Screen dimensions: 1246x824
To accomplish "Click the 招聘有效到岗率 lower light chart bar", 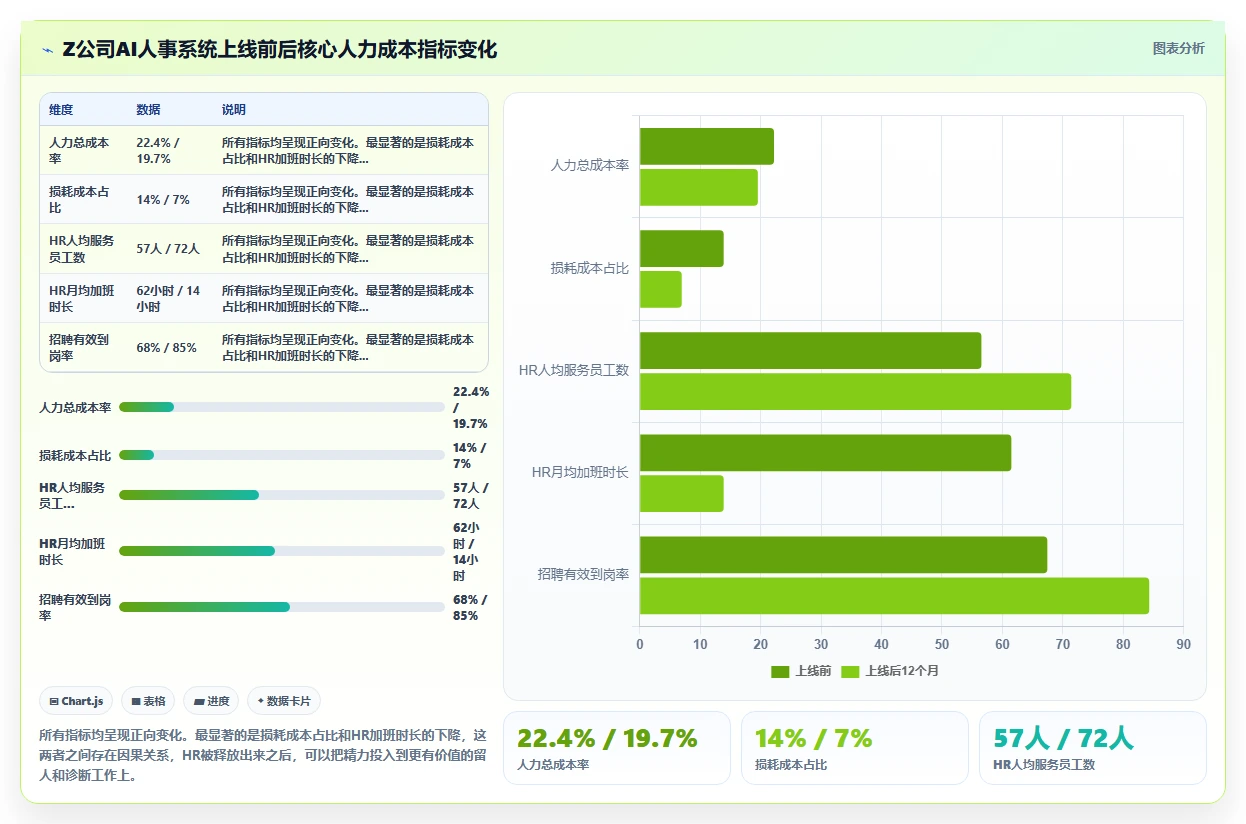I will point(894,596).
